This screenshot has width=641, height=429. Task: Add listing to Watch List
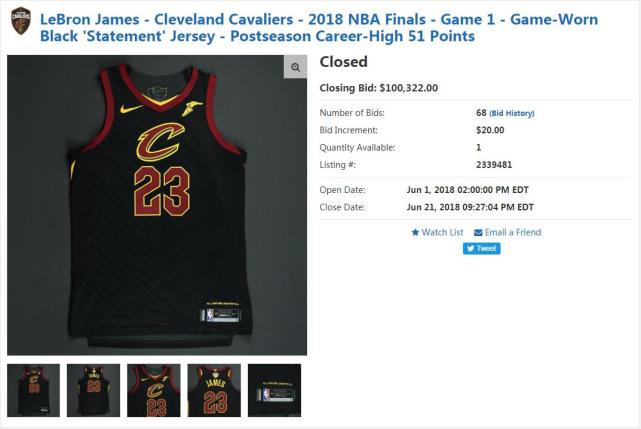(x=437, y=232)
